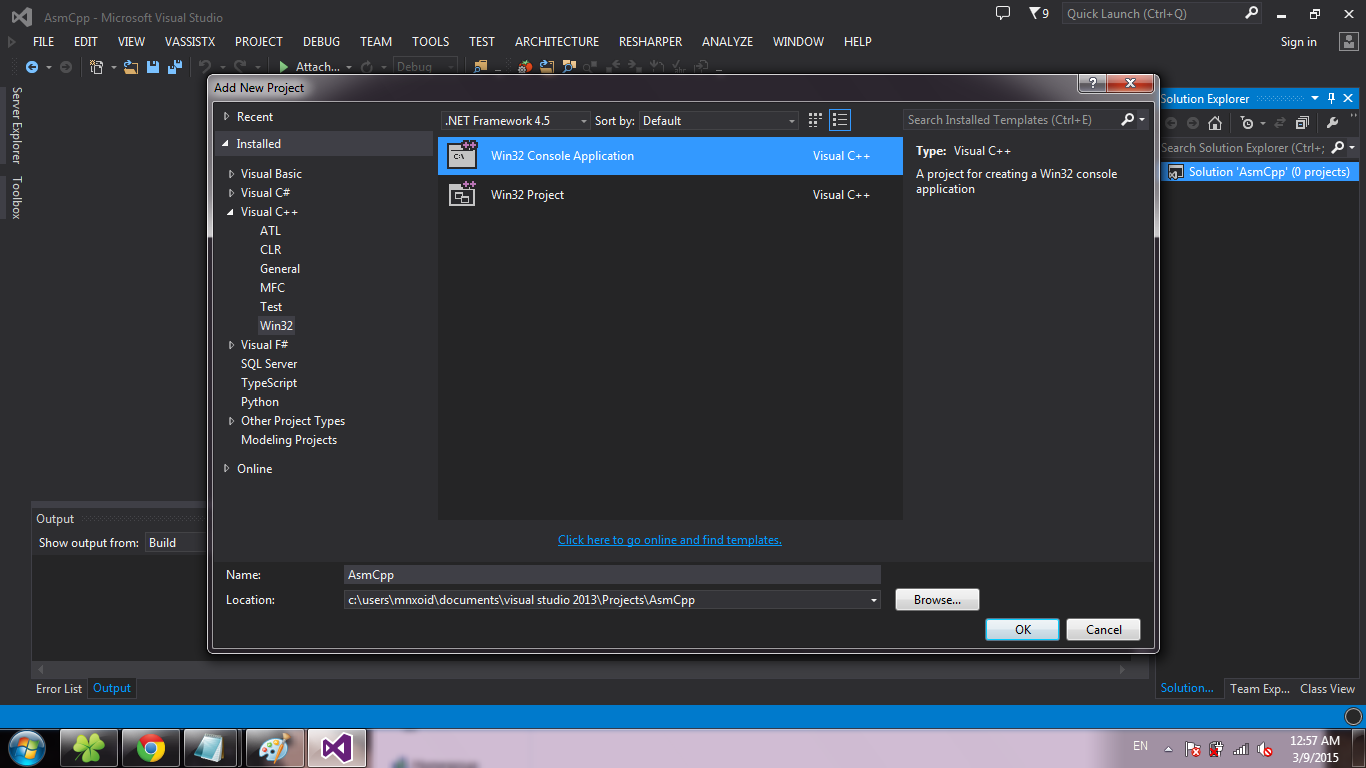Click the template search magnifier icon
This screenshot has height=768, width=1366.
coord(1128,120)
